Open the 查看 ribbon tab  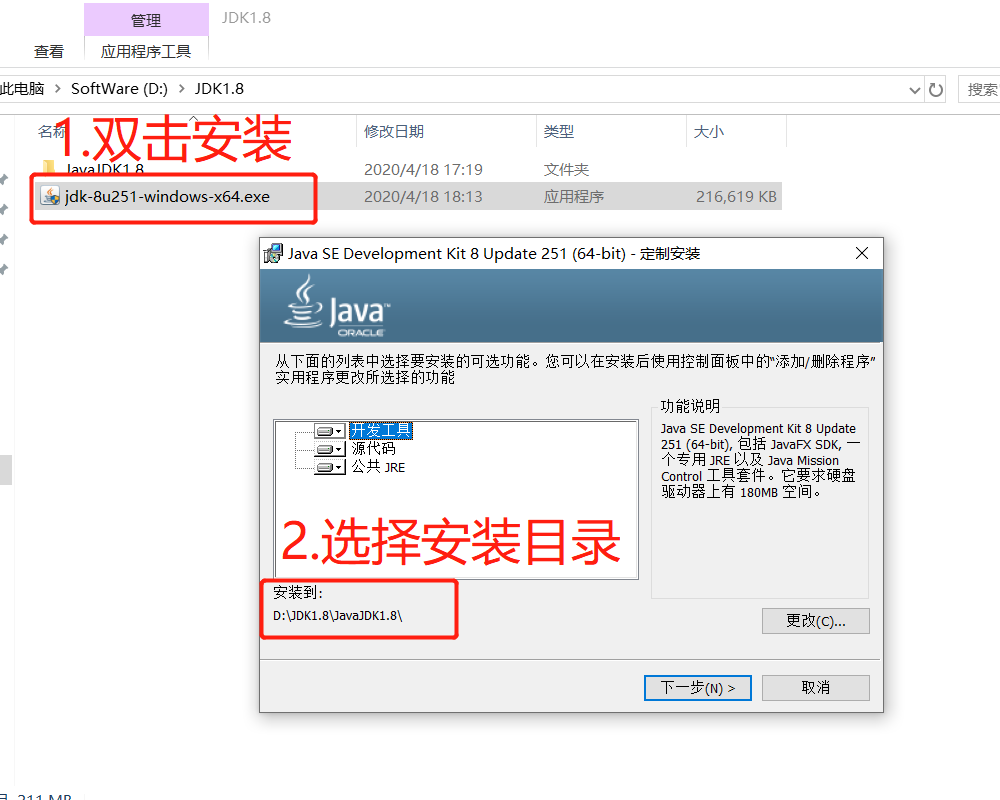tap(49, 51)
